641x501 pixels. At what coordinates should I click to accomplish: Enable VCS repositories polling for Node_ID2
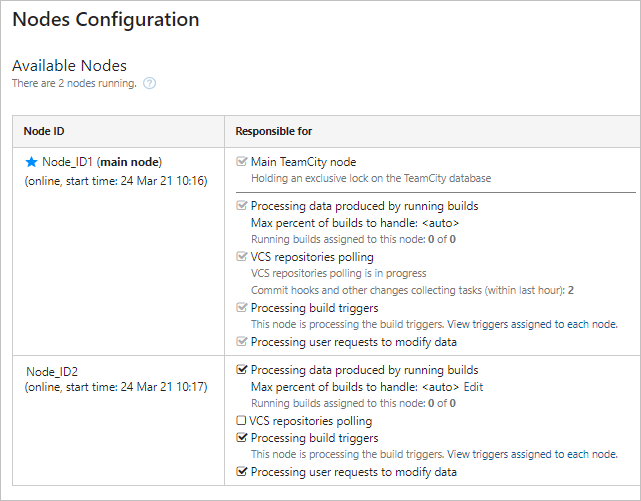click(241, 420)
